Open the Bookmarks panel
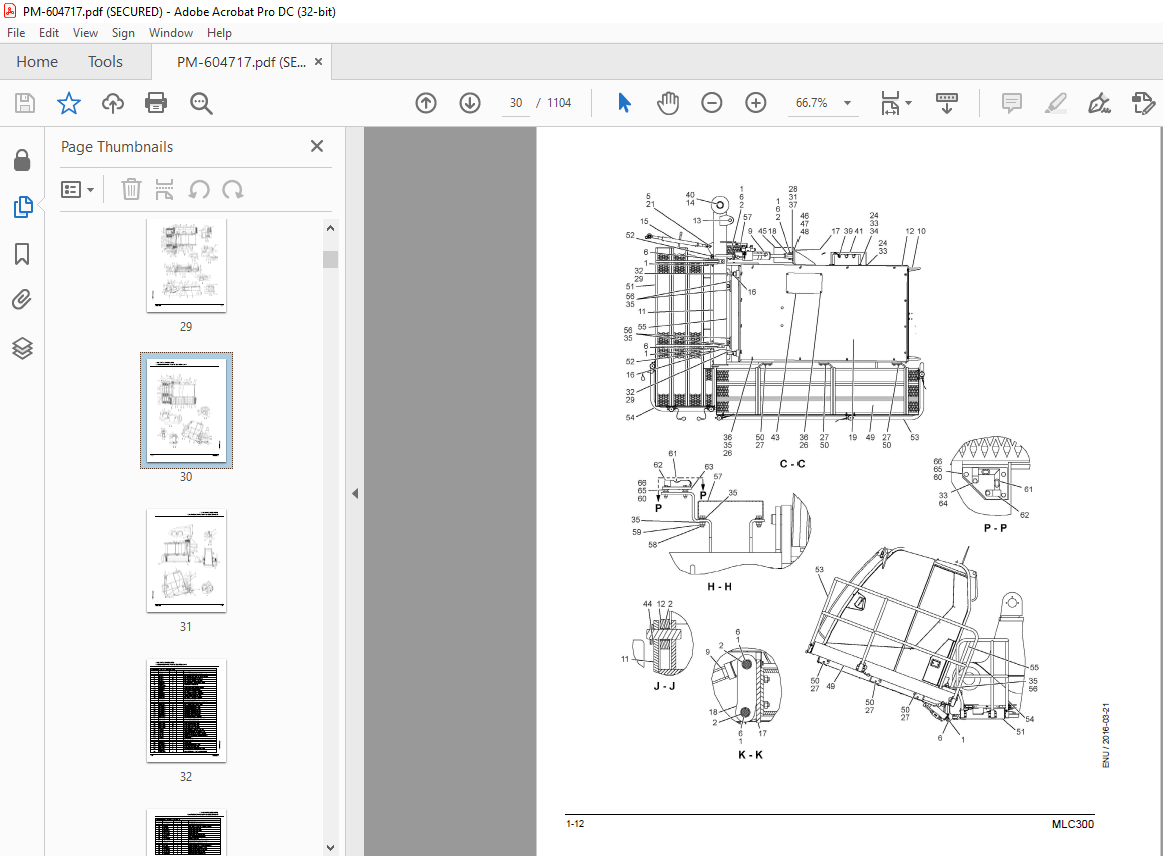The image size is (1163, 856). [x=22, y=254]
